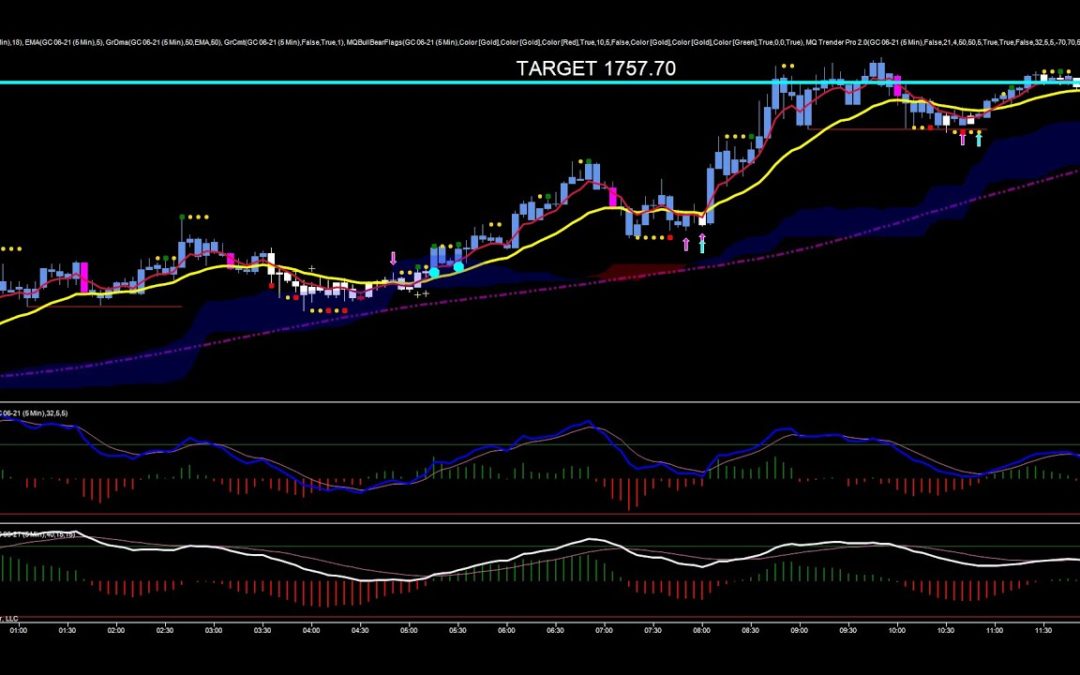1080x675 pixels.
Task: Select the cyan dot entry signal near 06:00
Action: point(459,266)
